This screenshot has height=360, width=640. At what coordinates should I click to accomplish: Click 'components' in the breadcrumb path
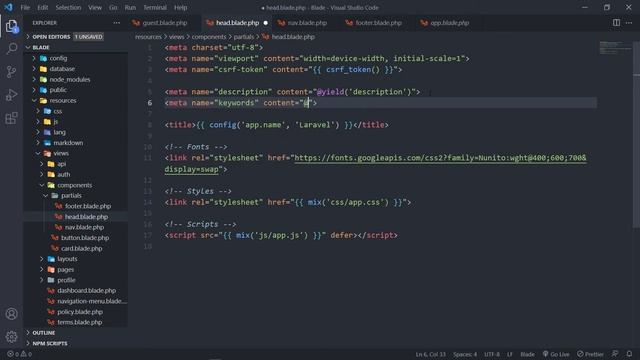click(209, 37)
